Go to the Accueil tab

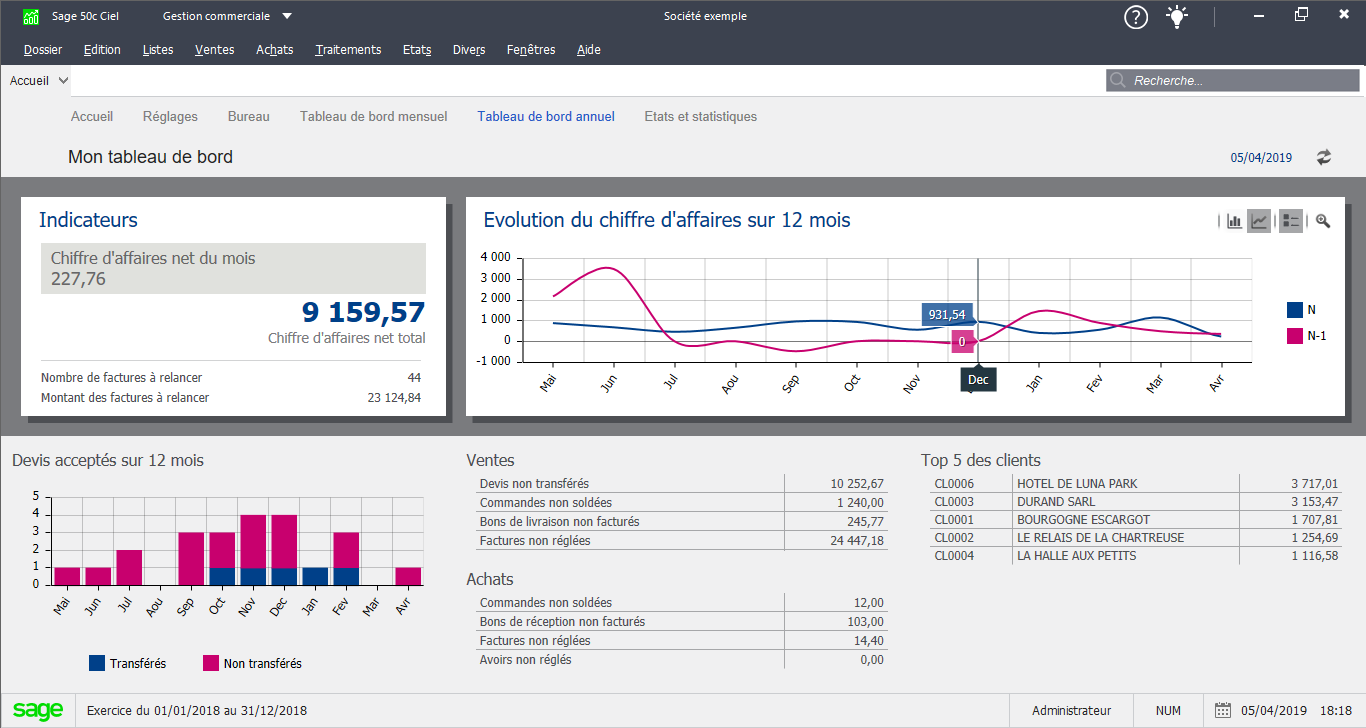tap(92, 117)
